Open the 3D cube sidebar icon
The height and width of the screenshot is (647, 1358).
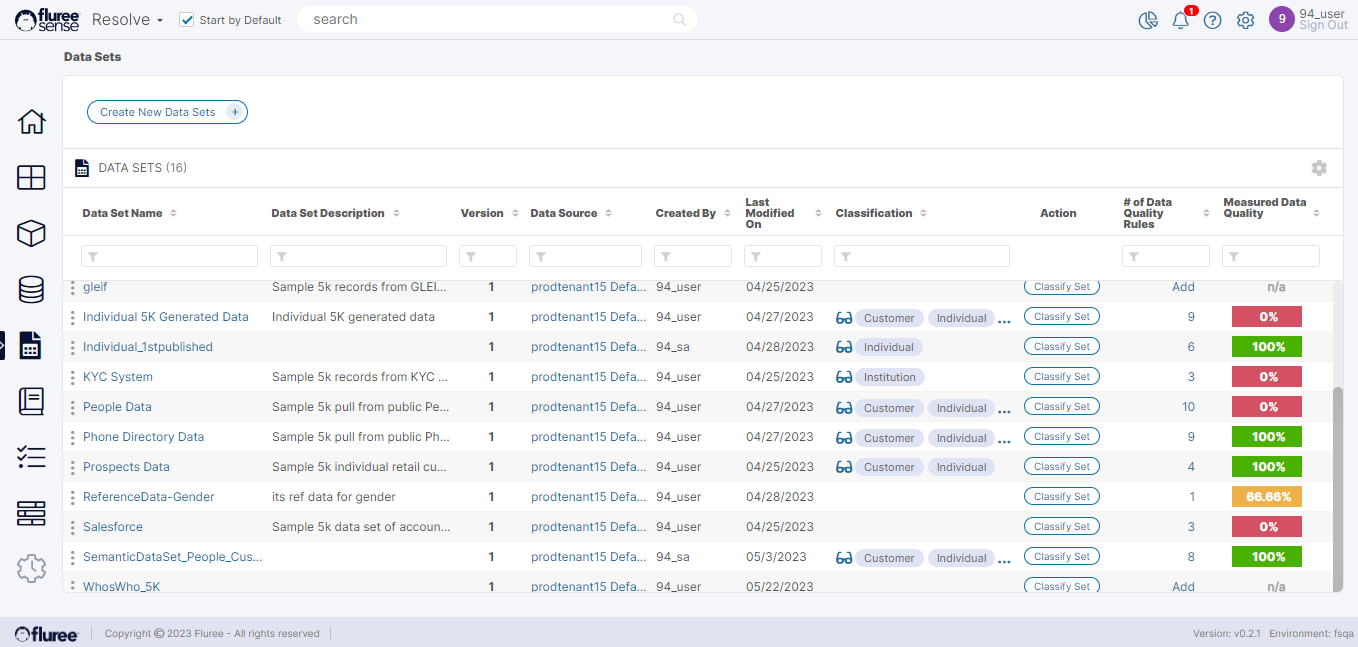coord(31,233)
